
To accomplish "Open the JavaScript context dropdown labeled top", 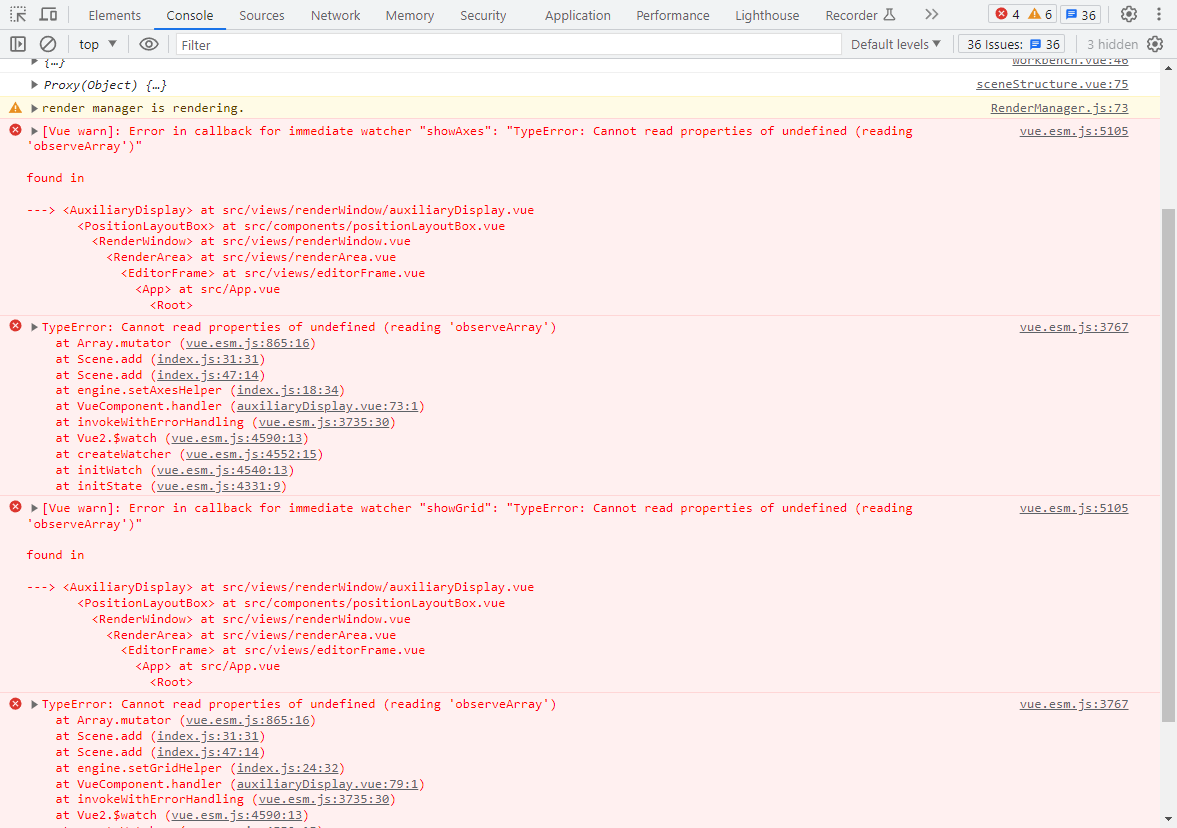I will 96,44.
